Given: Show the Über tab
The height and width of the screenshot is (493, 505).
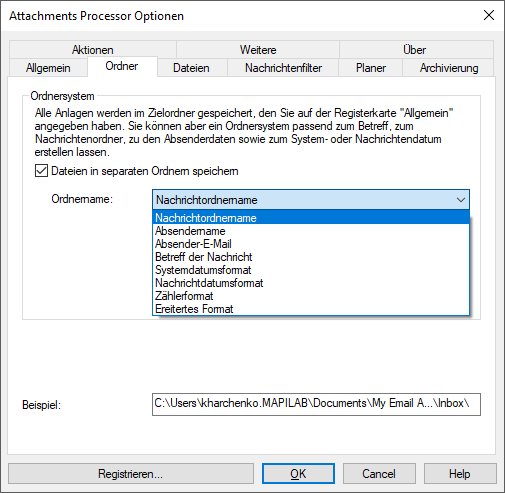Looking at the screenshot, I should [414, 50].
